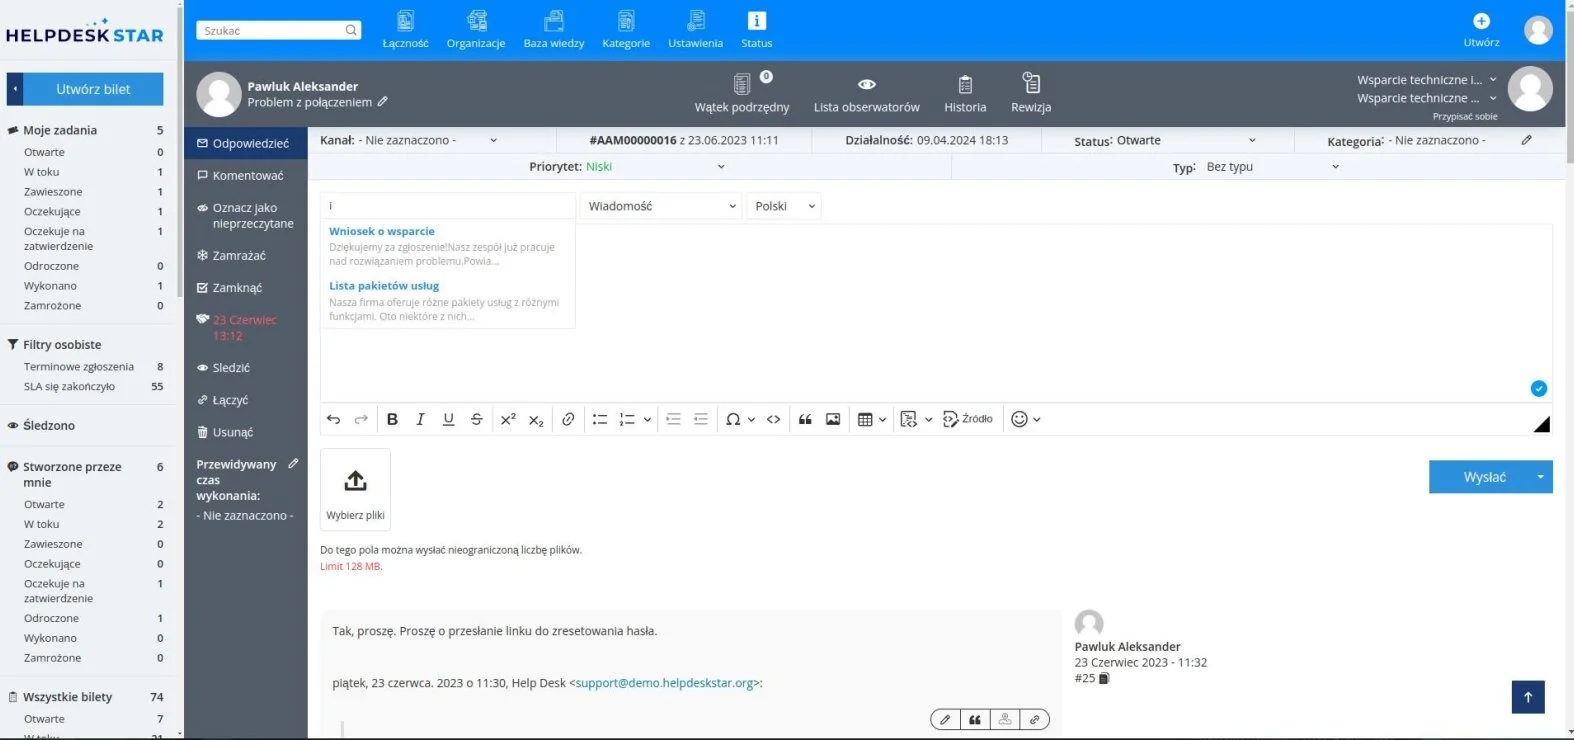
Task: Click the Wybierz pliki upload button
Action: click(355, 489)
